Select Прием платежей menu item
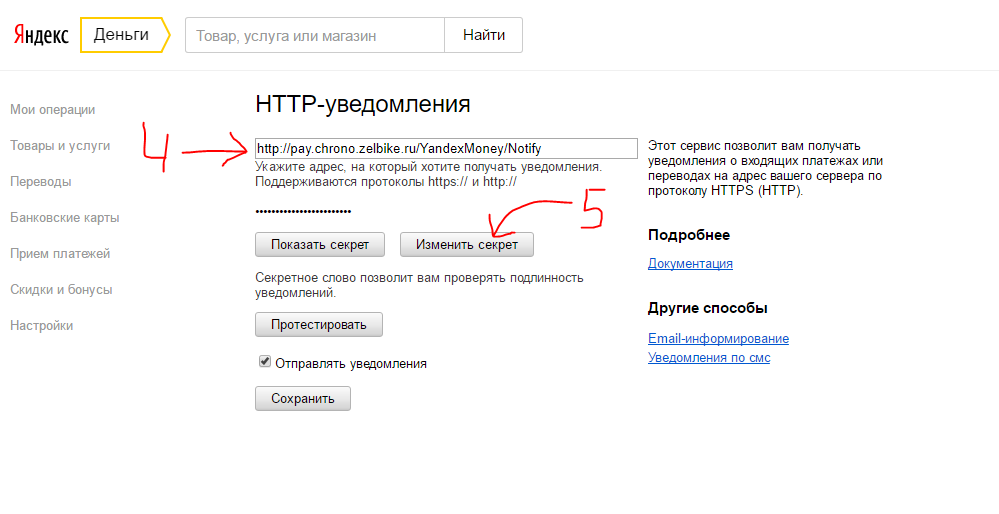 (60, 253)
